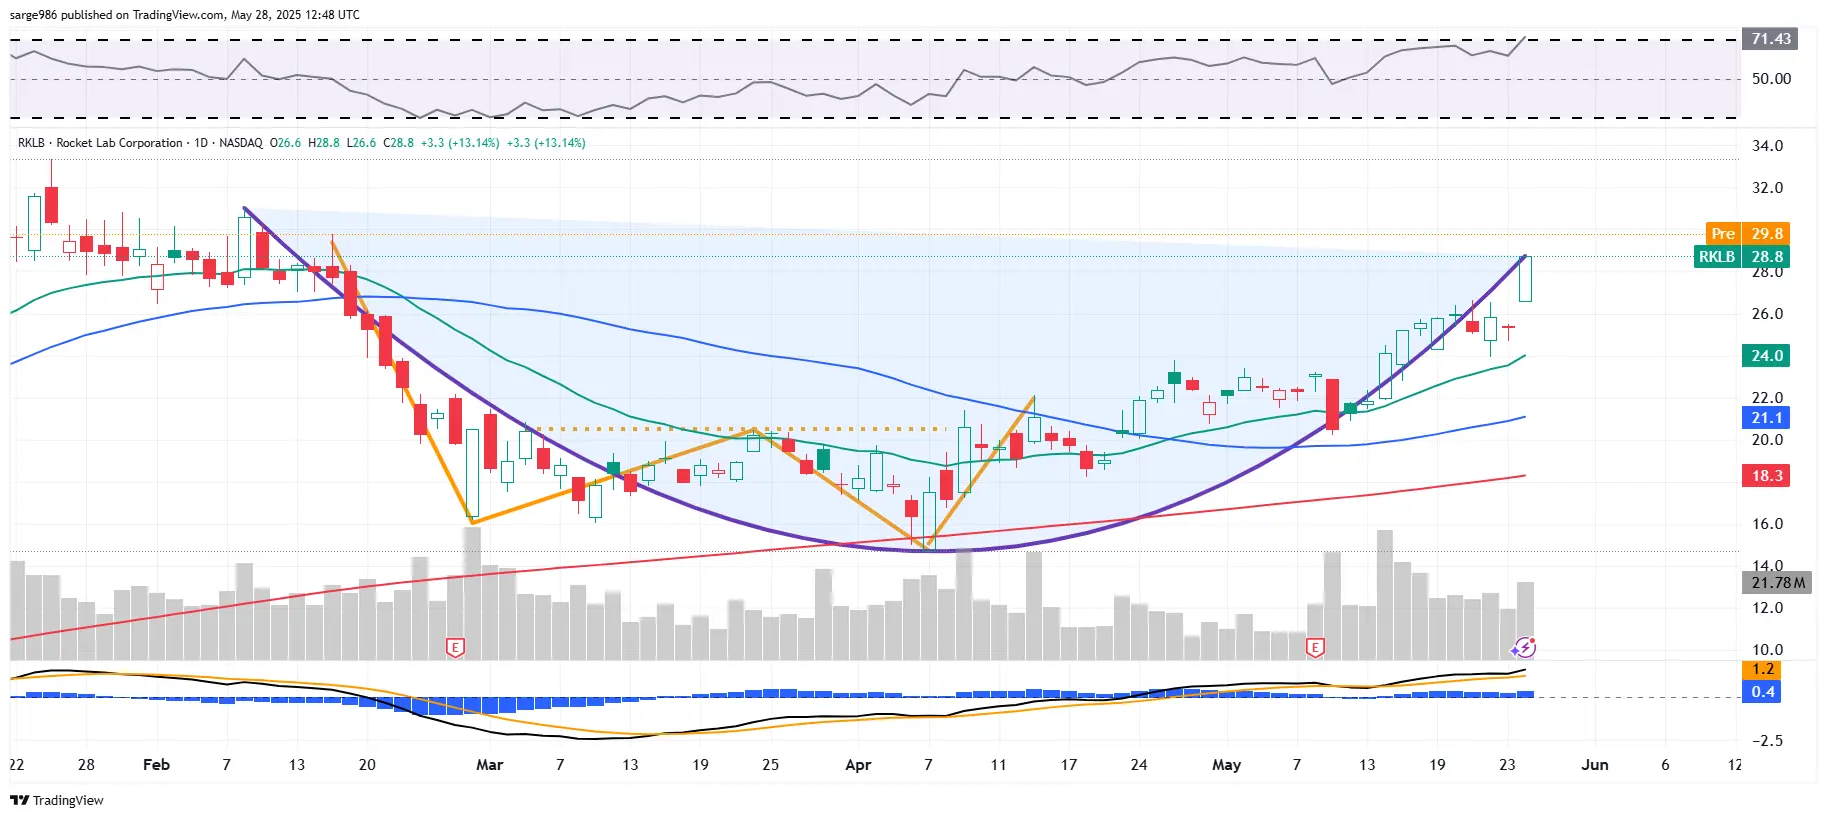The height and width of the screenshot is (818, 1827).
Task: Click the Jun date label
Action: (1595, 765)
